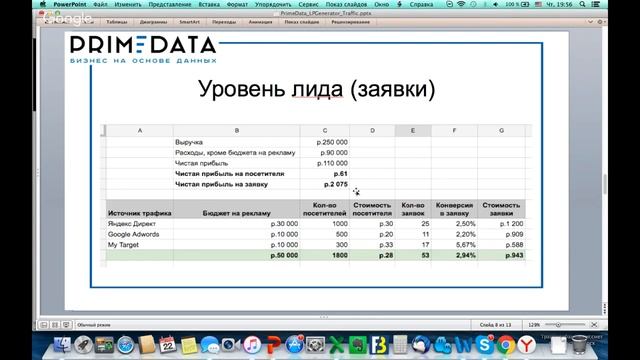Image resolution: width=640 pixels, height=360 pixels.
Task: Open the FB app Dock icon
Action: click(379, 345)
